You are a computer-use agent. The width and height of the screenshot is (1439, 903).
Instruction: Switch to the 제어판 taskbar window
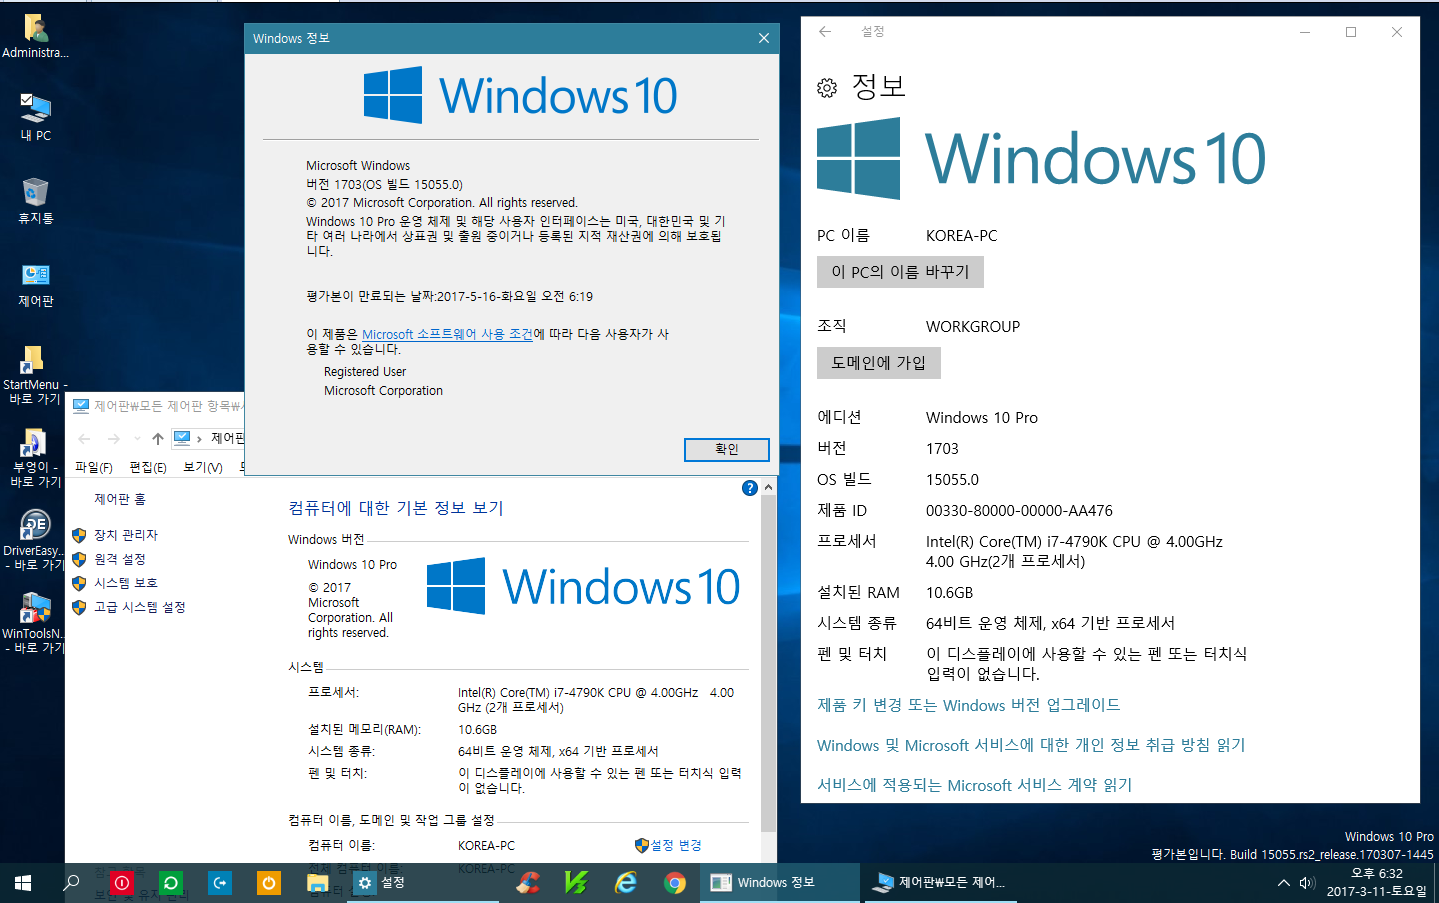point(940,883)
